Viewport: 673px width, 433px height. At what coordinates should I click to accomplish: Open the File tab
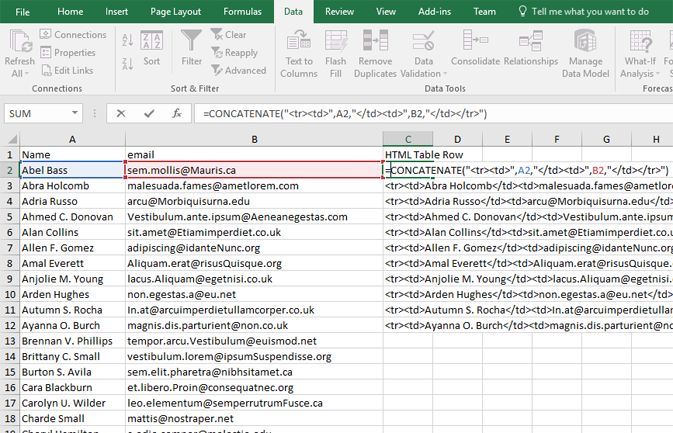click(22, 12)
